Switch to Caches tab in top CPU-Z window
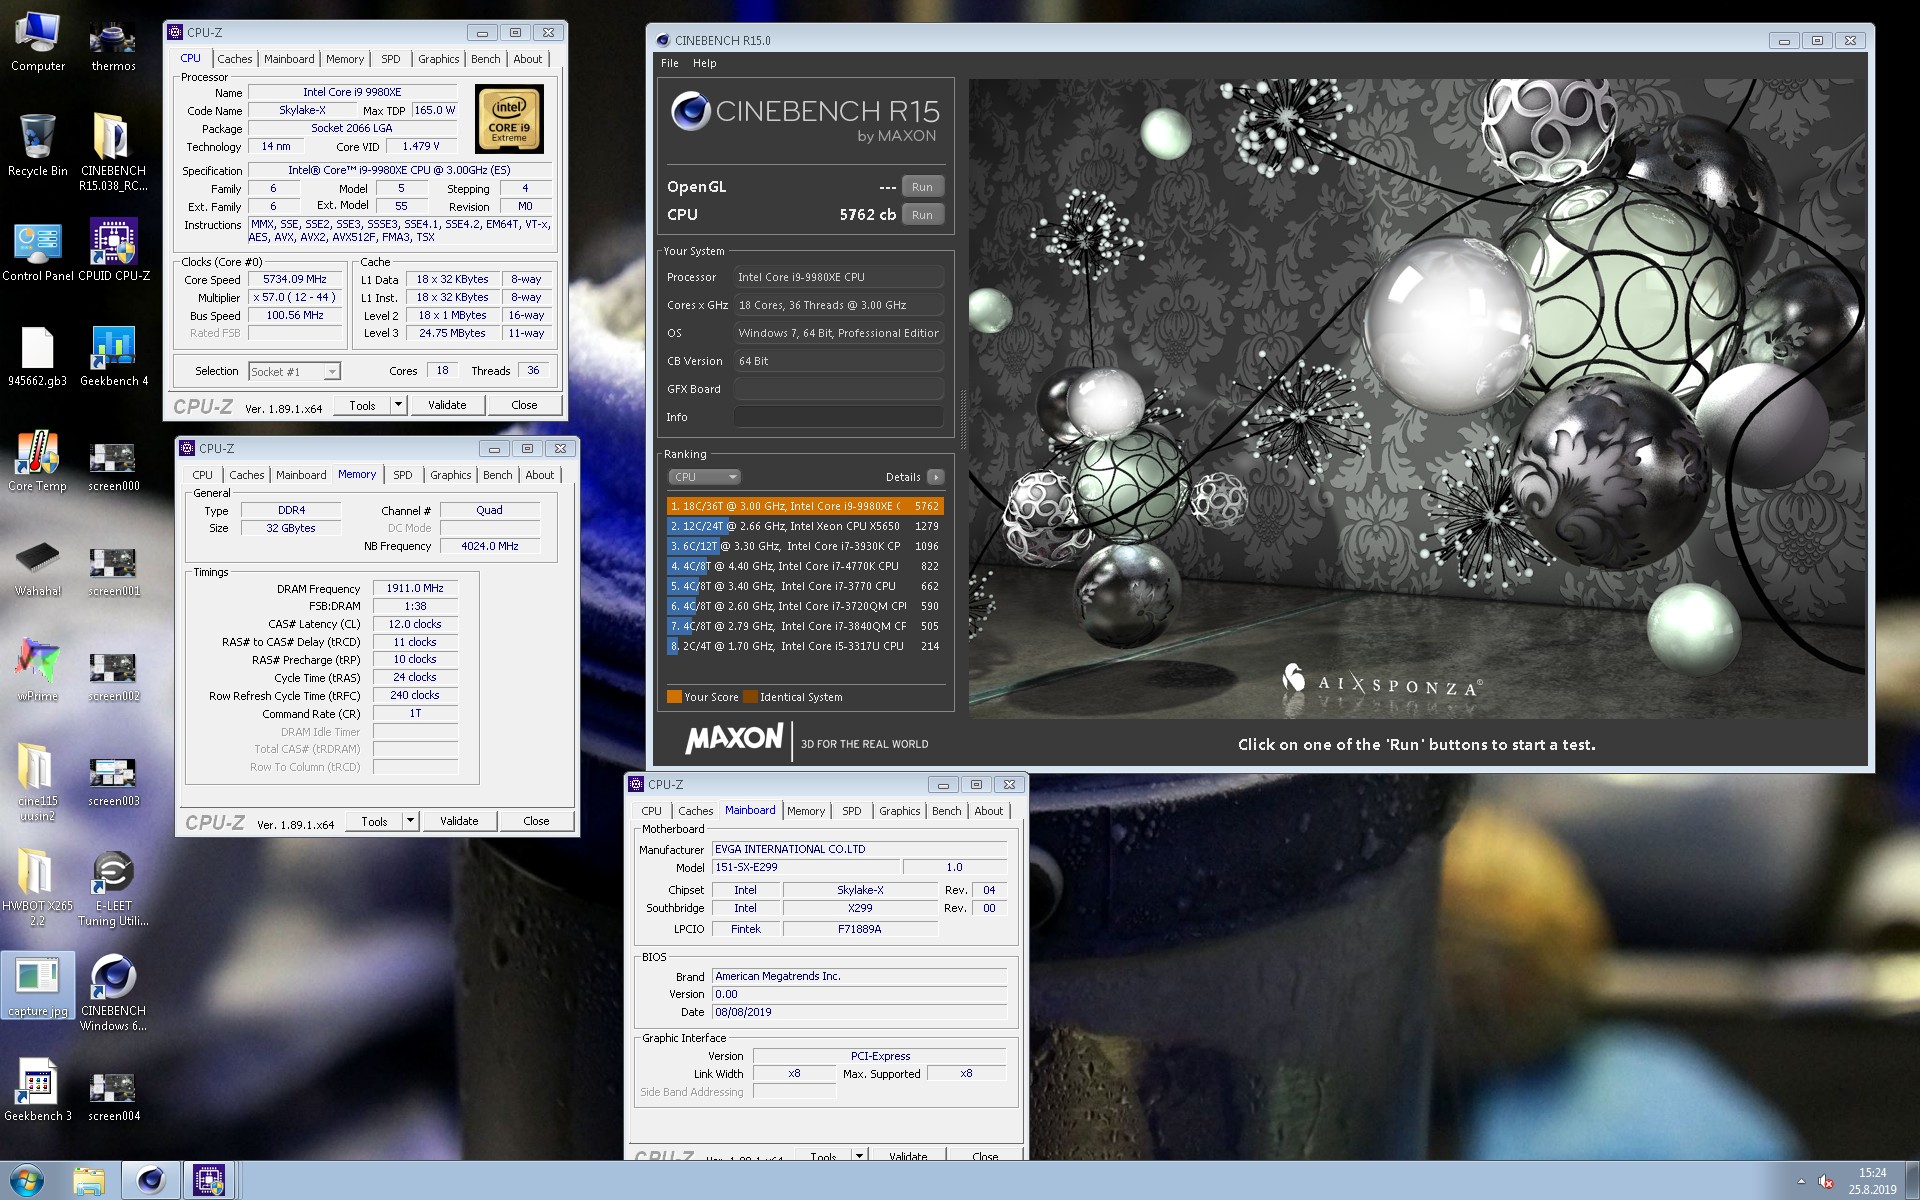The image size is (1920, 1200). [234, 59]
